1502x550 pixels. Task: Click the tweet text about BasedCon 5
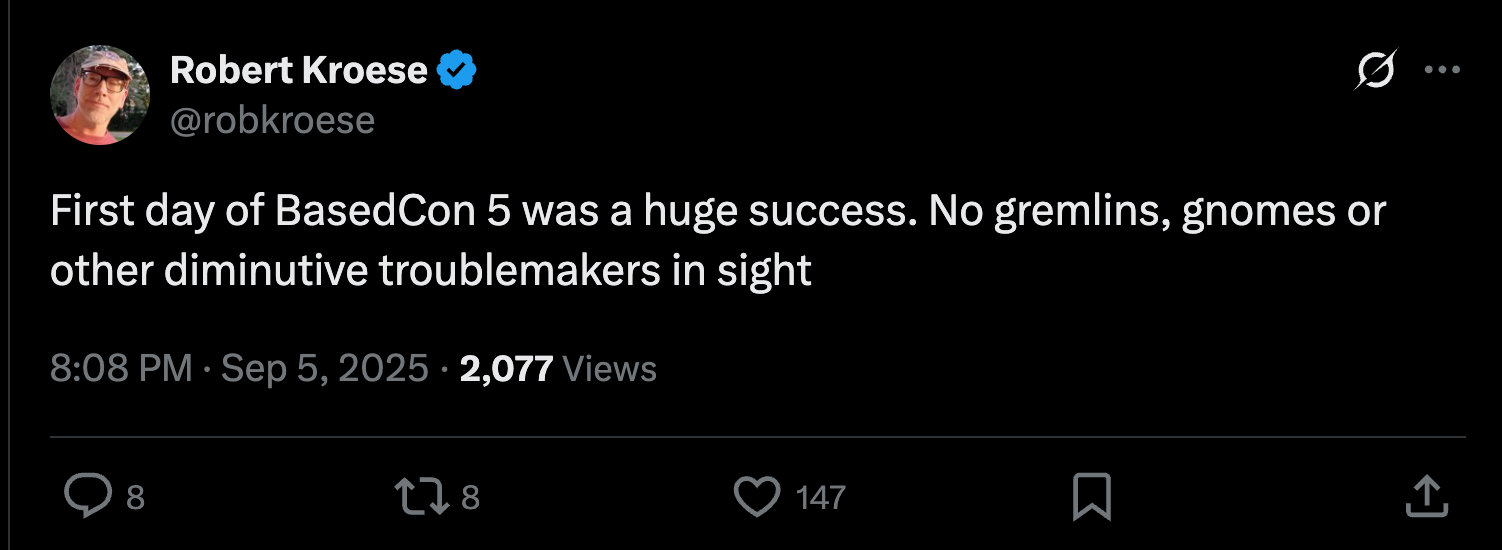[718, 241]
